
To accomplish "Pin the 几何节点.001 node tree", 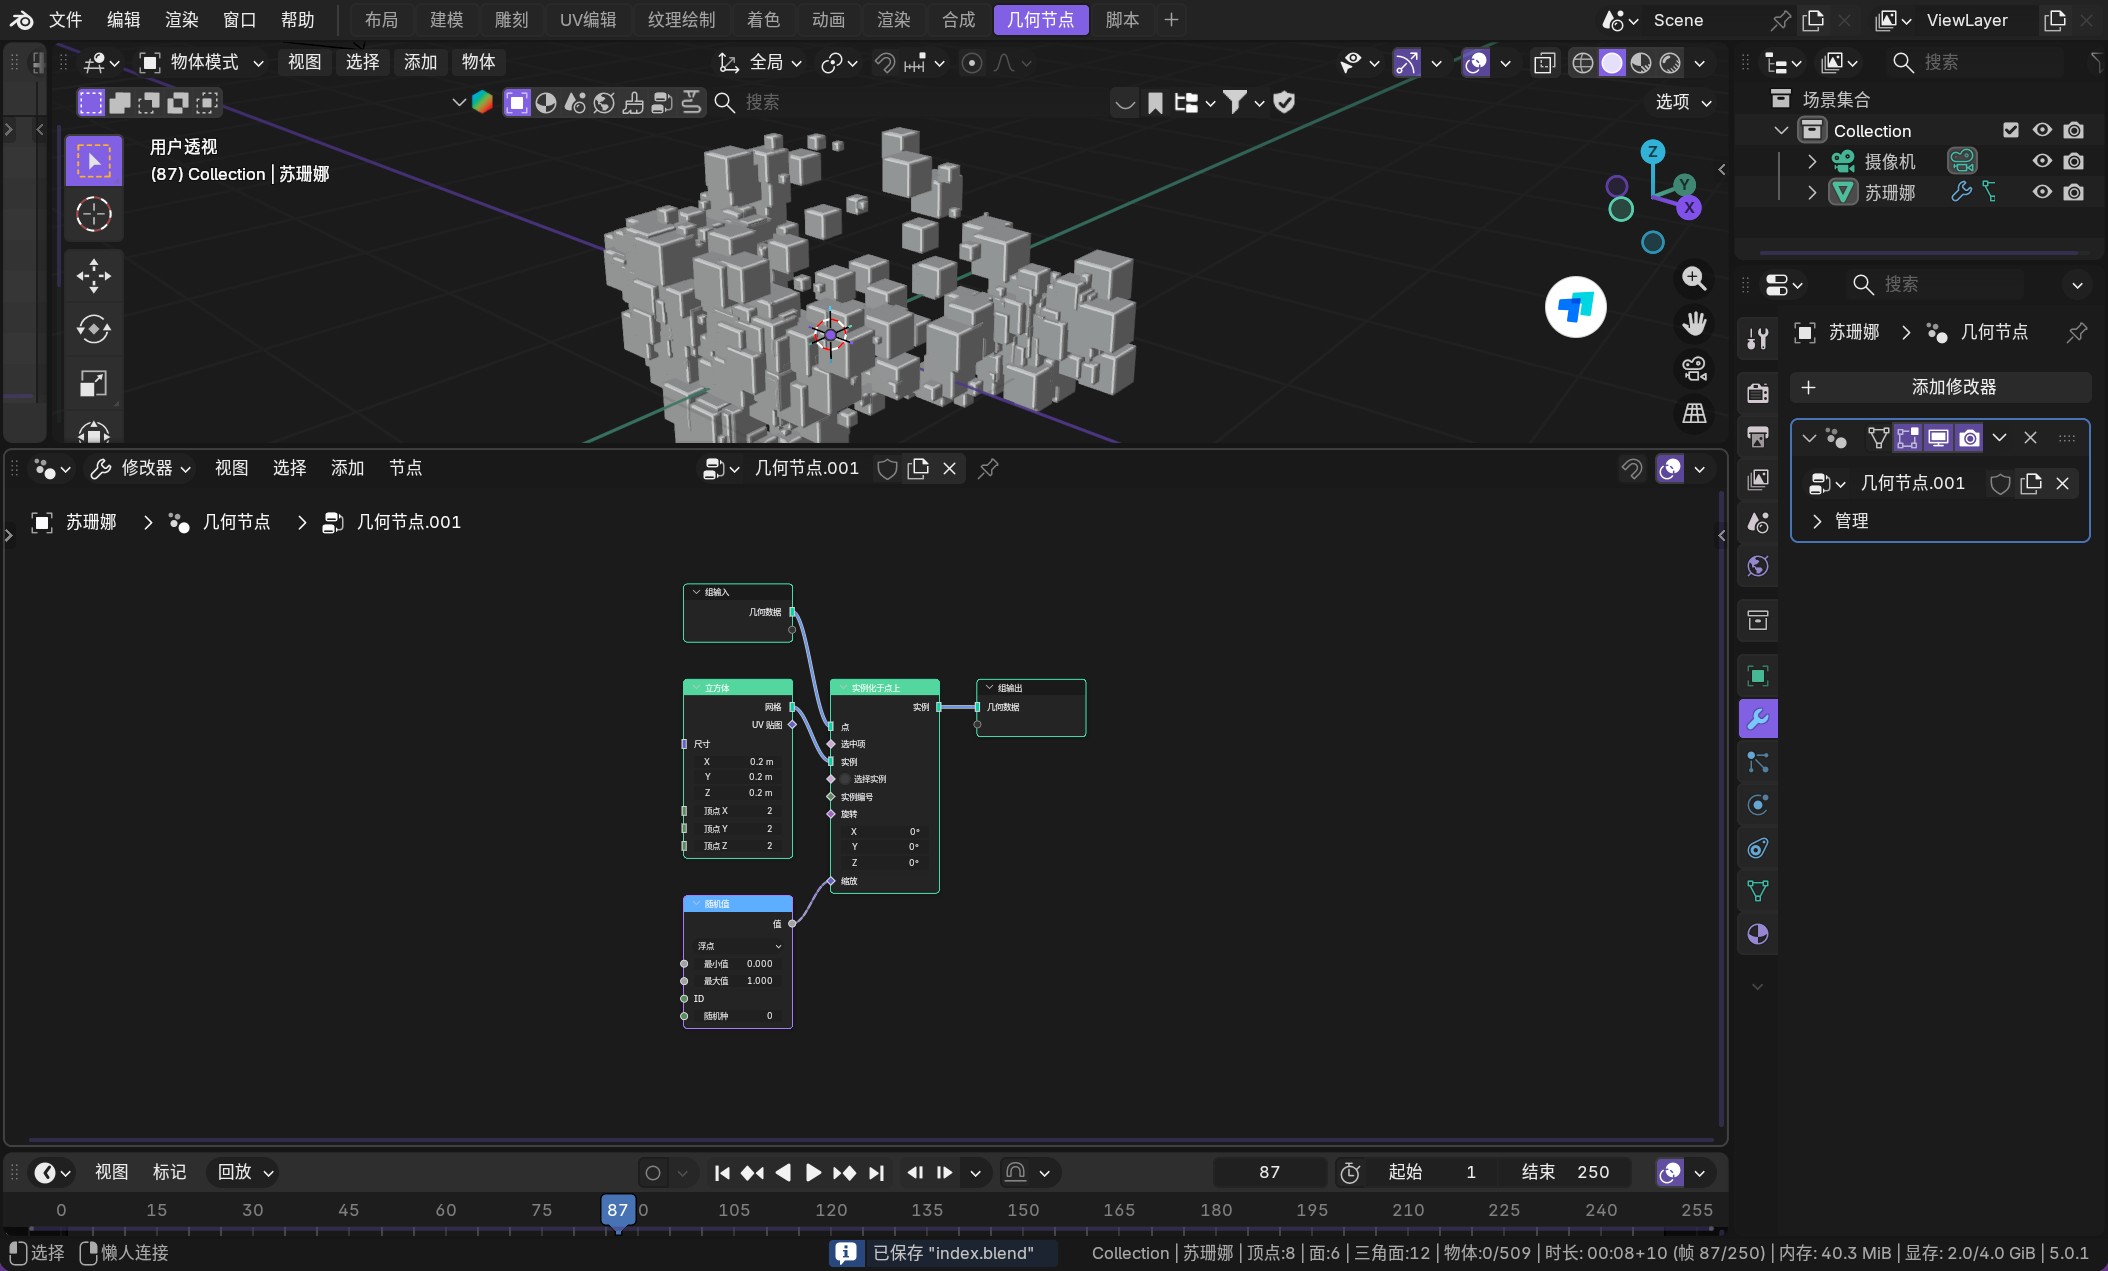I will [x=988, y=468].
